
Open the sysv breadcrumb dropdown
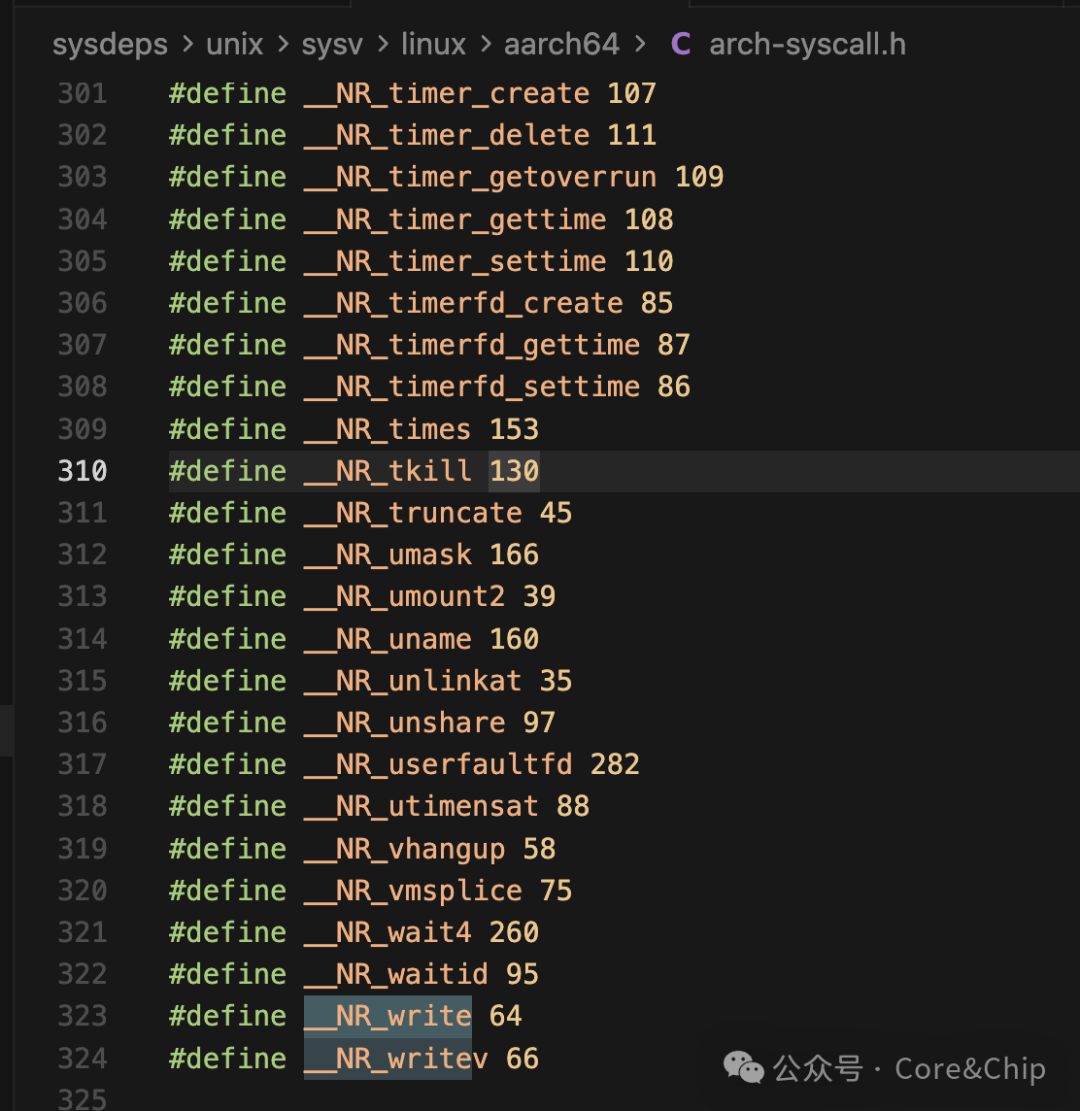(x=331, y=44)
